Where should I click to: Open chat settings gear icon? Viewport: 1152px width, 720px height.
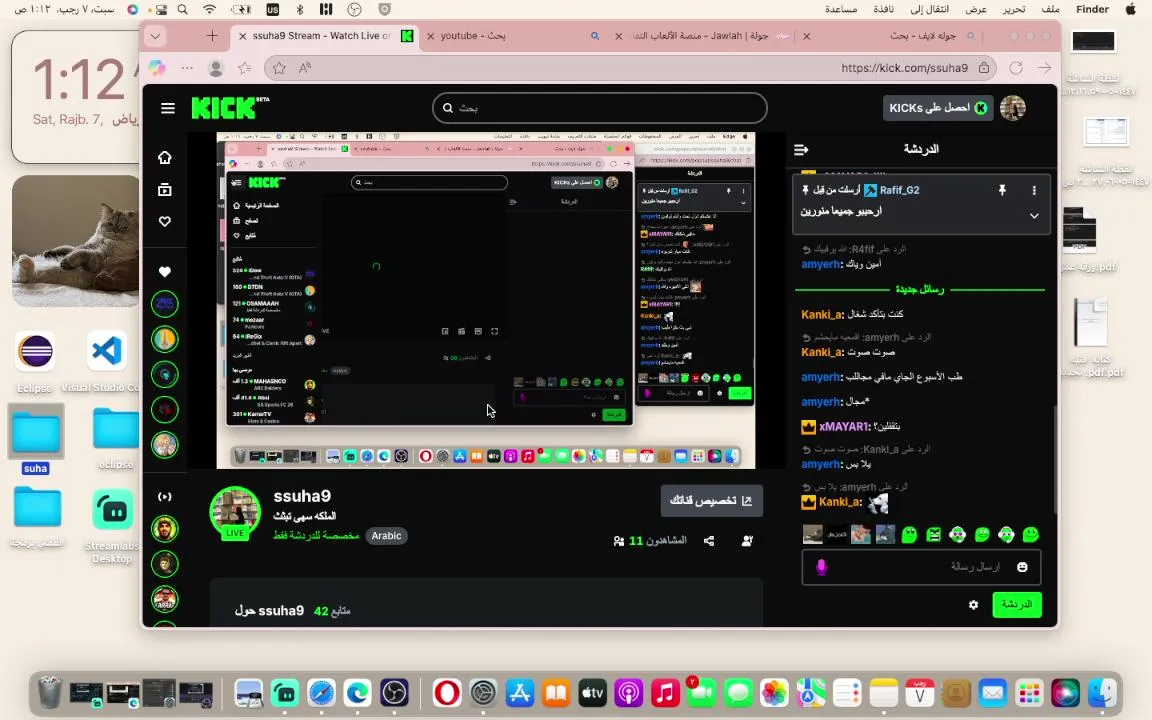[x=973, y=605]
